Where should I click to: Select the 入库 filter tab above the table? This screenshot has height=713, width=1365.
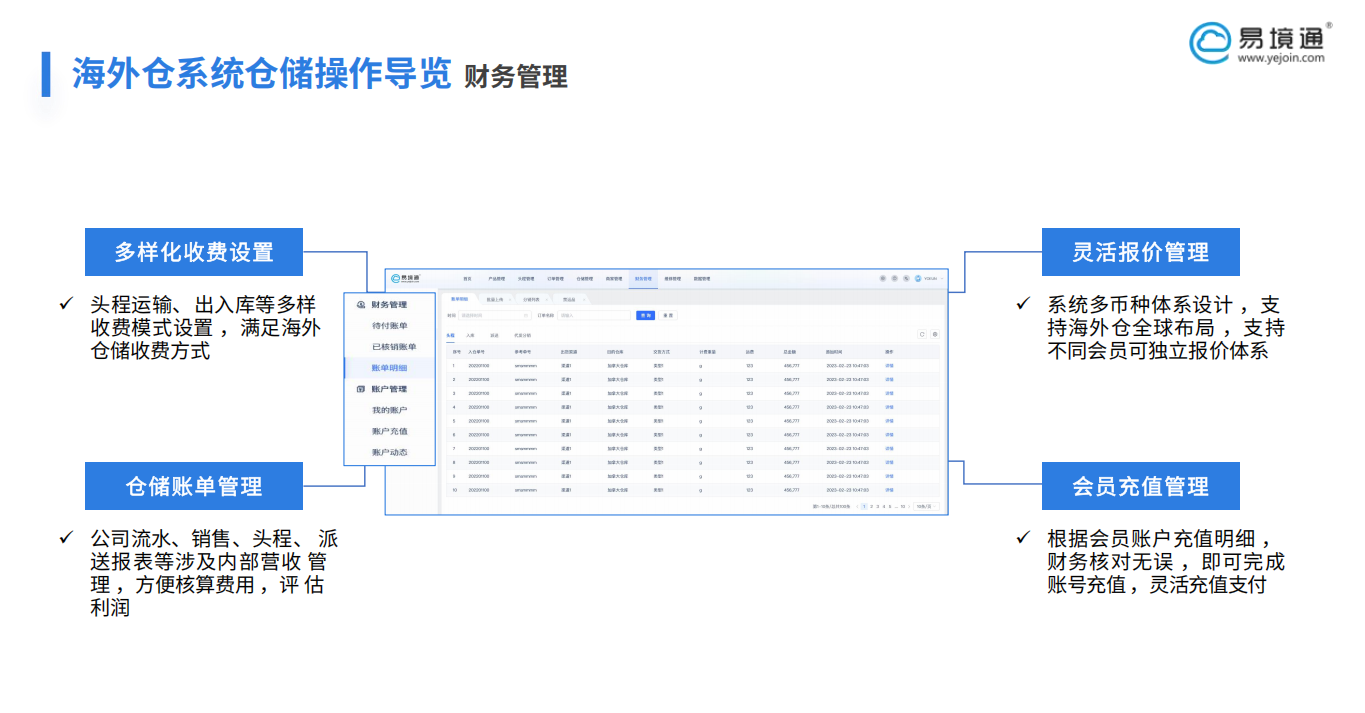472,334
